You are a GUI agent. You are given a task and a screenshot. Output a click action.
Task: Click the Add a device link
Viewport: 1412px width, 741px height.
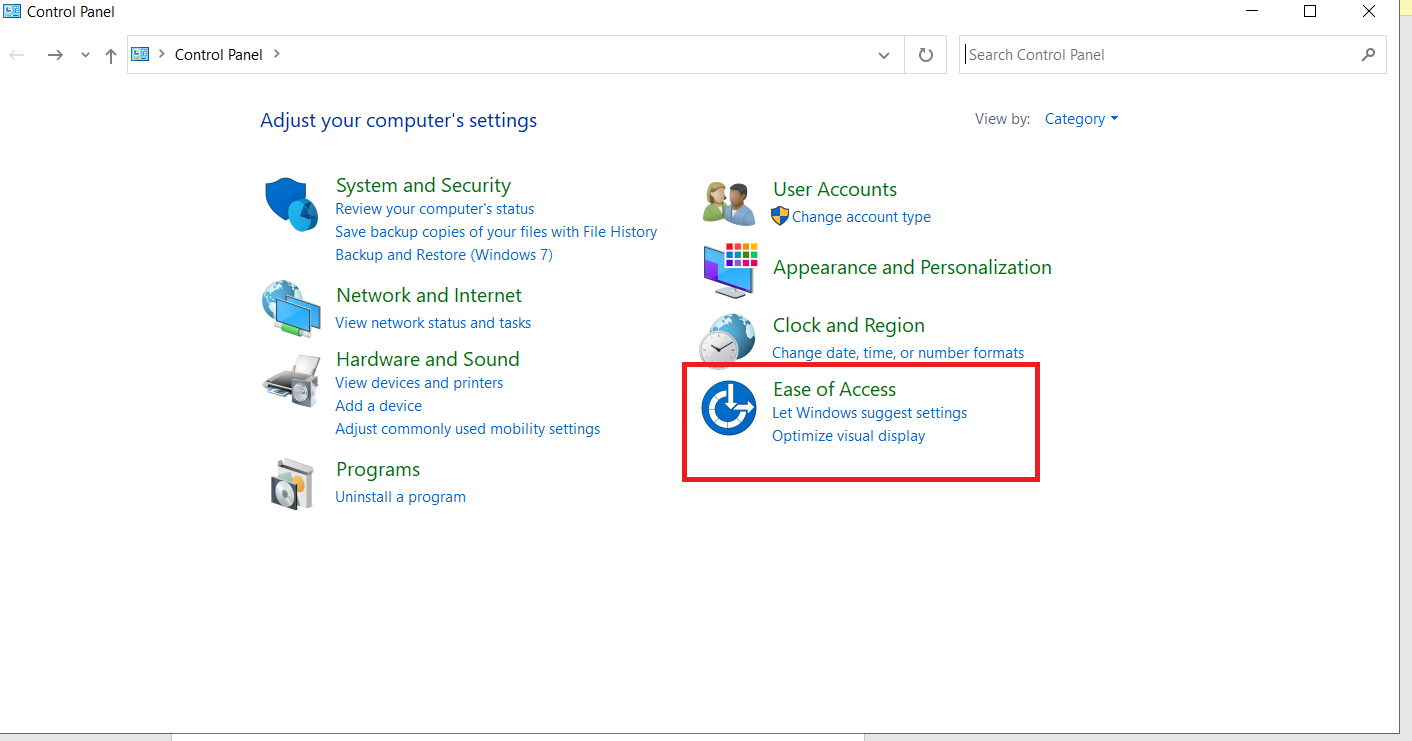click(378, 406)
